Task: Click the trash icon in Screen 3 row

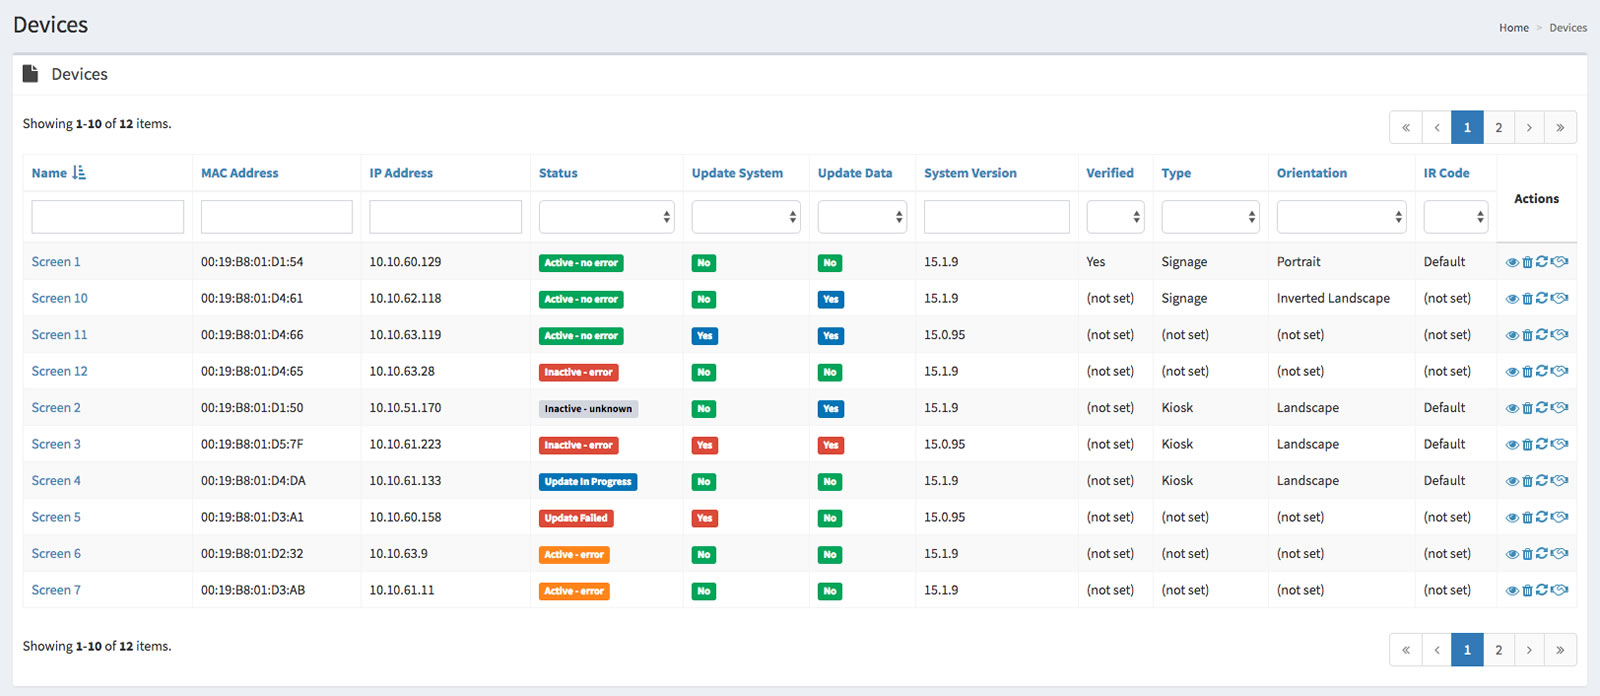Action: (1527, 445)
